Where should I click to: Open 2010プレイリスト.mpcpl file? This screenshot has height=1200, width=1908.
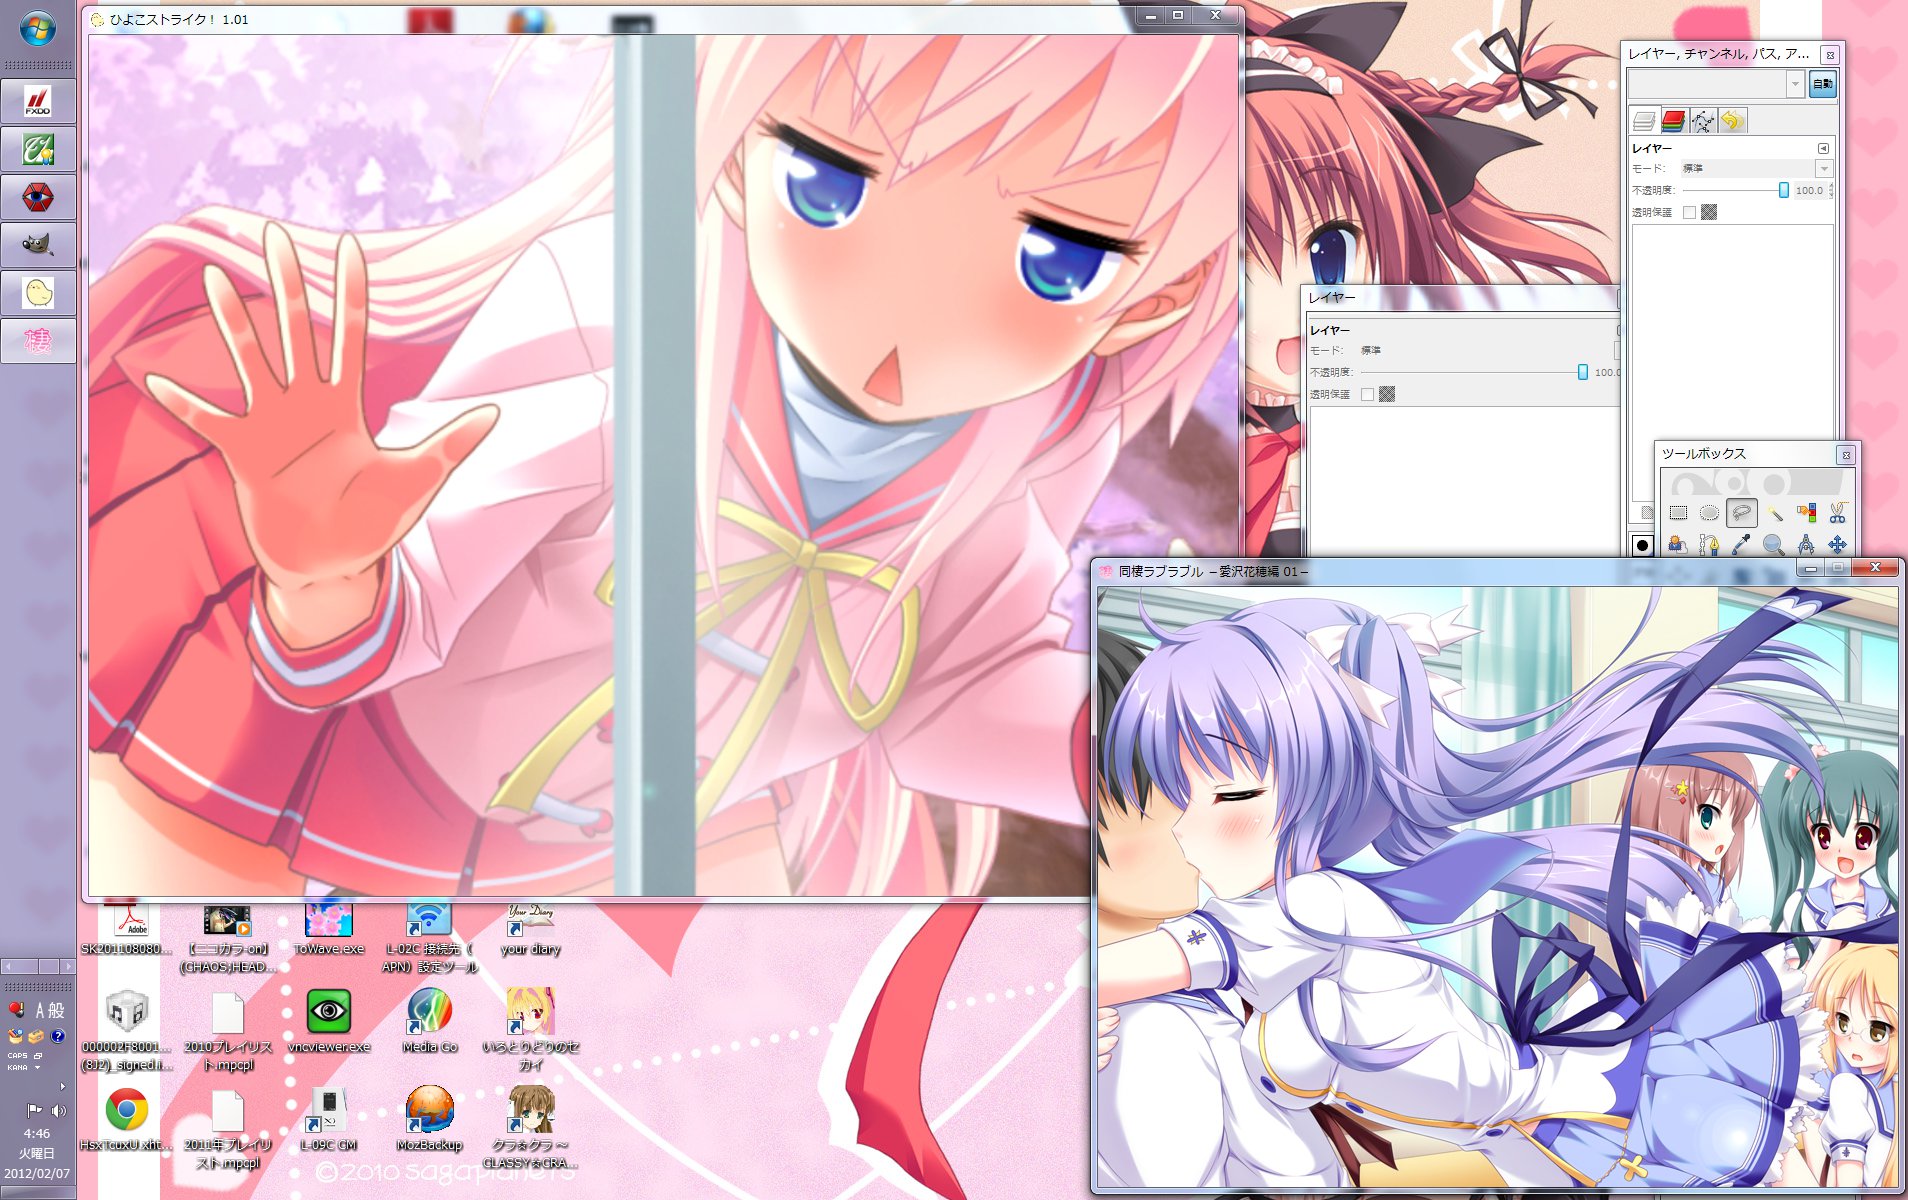(228, 1030)
